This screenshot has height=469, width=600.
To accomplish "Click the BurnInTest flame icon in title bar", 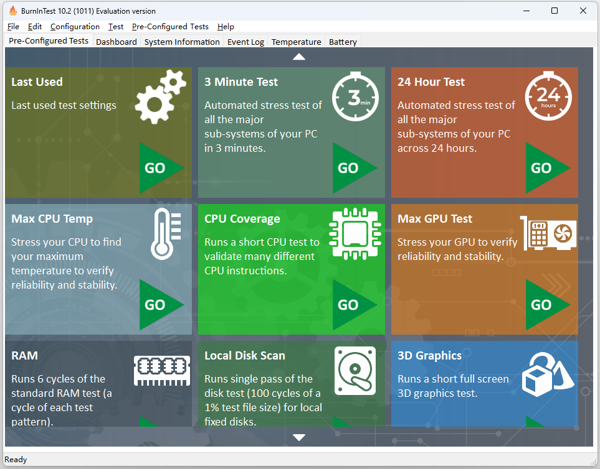I will pos(10,10).
